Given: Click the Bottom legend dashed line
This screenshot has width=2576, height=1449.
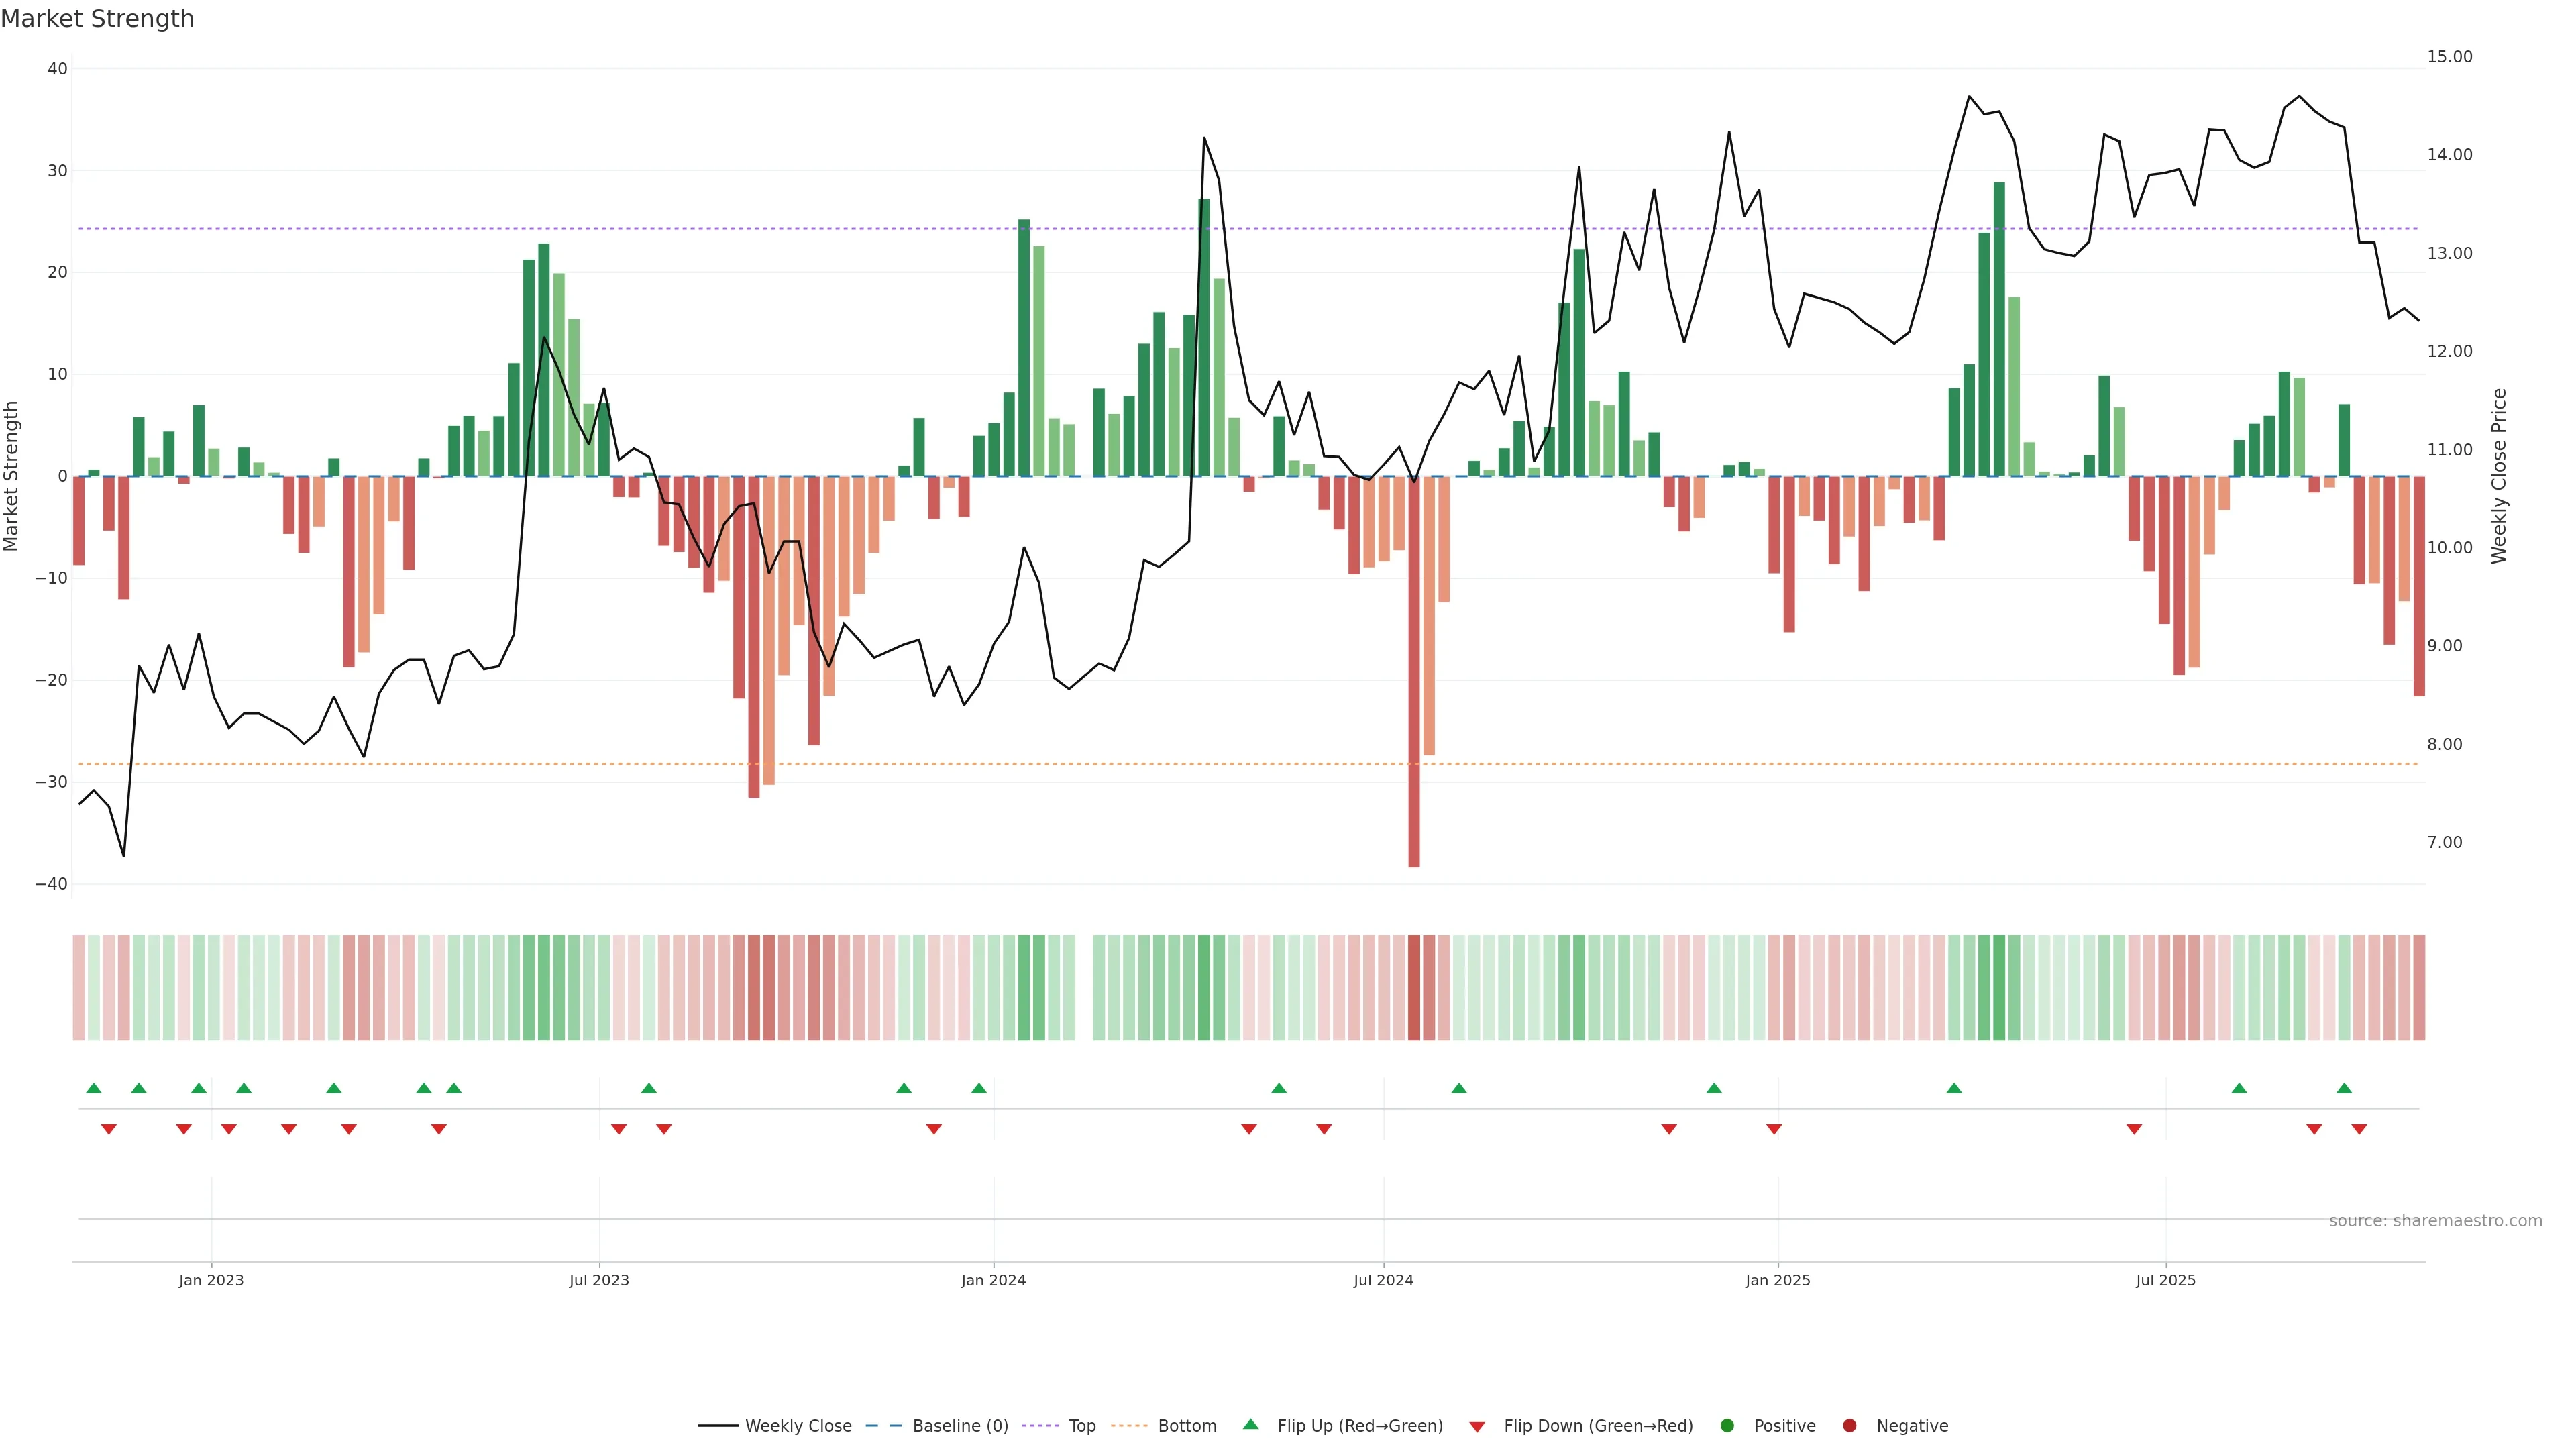Looking at the screenshot, I should 1129,1426.
